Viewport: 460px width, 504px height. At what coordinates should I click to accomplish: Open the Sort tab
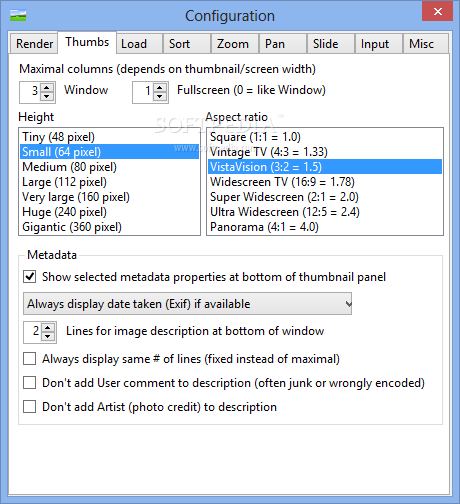click(187, 44)
